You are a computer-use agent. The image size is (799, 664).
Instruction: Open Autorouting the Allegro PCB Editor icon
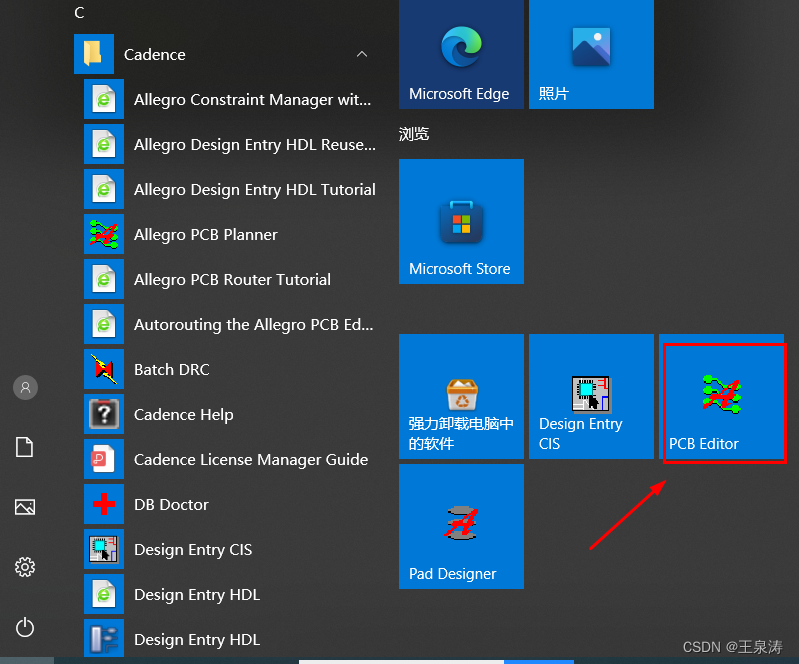click(x=104, y=324)
